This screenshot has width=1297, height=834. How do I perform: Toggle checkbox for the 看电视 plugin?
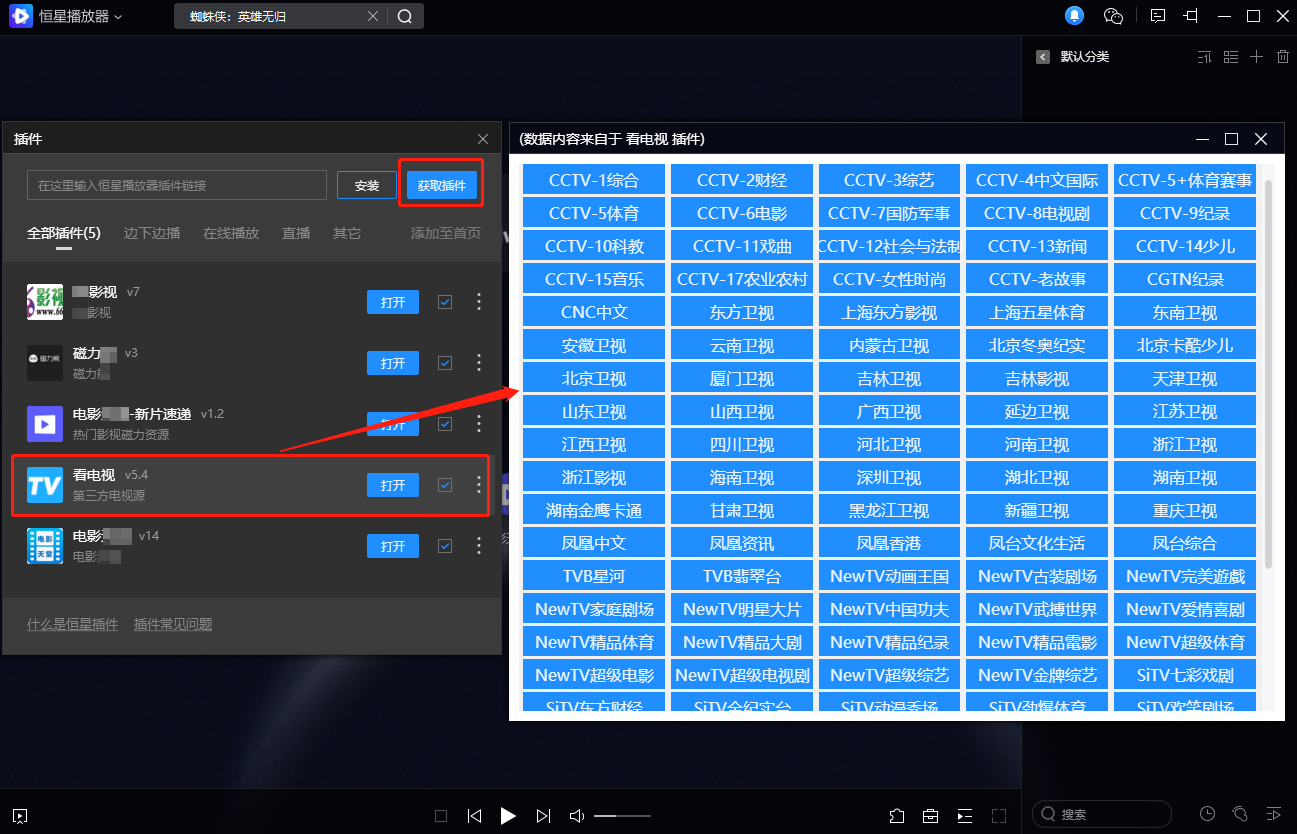tap(445, 485)
